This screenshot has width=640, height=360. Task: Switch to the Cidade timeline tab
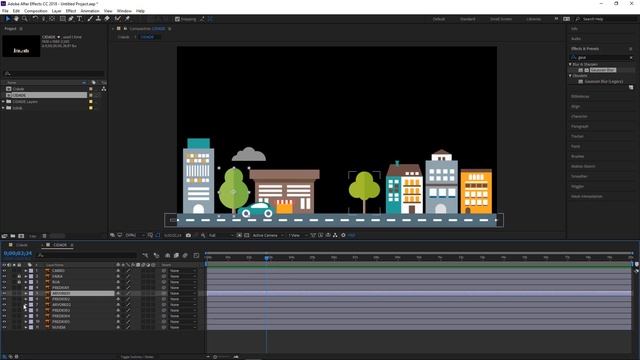pyautogui.click(x=22, y=245)
